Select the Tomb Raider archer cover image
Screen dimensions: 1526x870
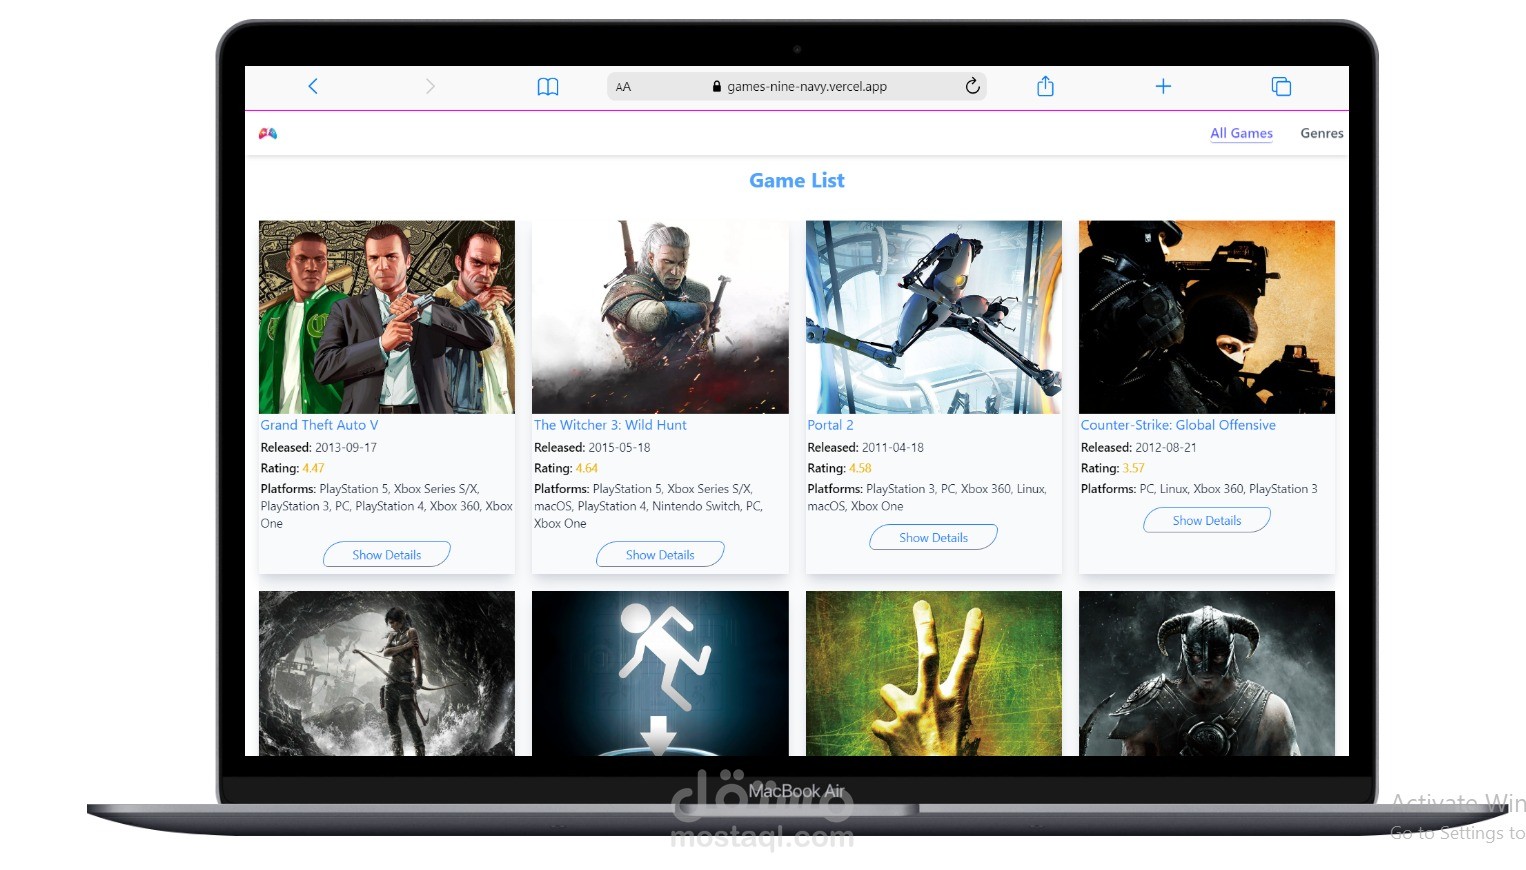pos(387,673)
